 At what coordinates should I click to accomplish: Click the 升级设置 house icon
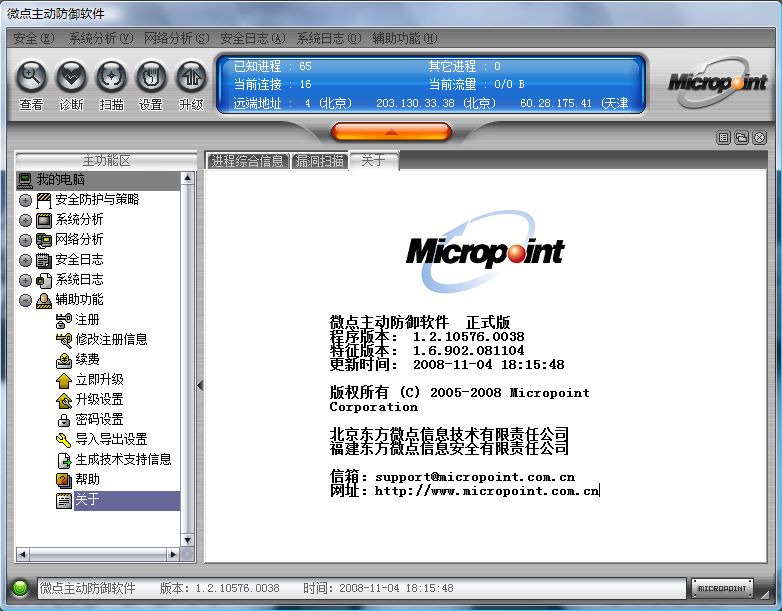coord(64,400)
